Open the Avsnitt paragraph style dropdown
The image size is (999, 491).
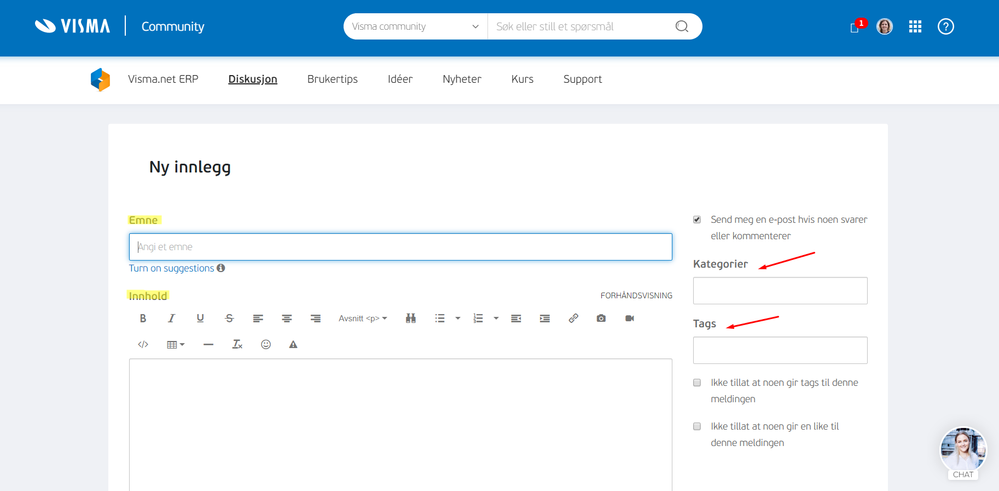[363, 318]
